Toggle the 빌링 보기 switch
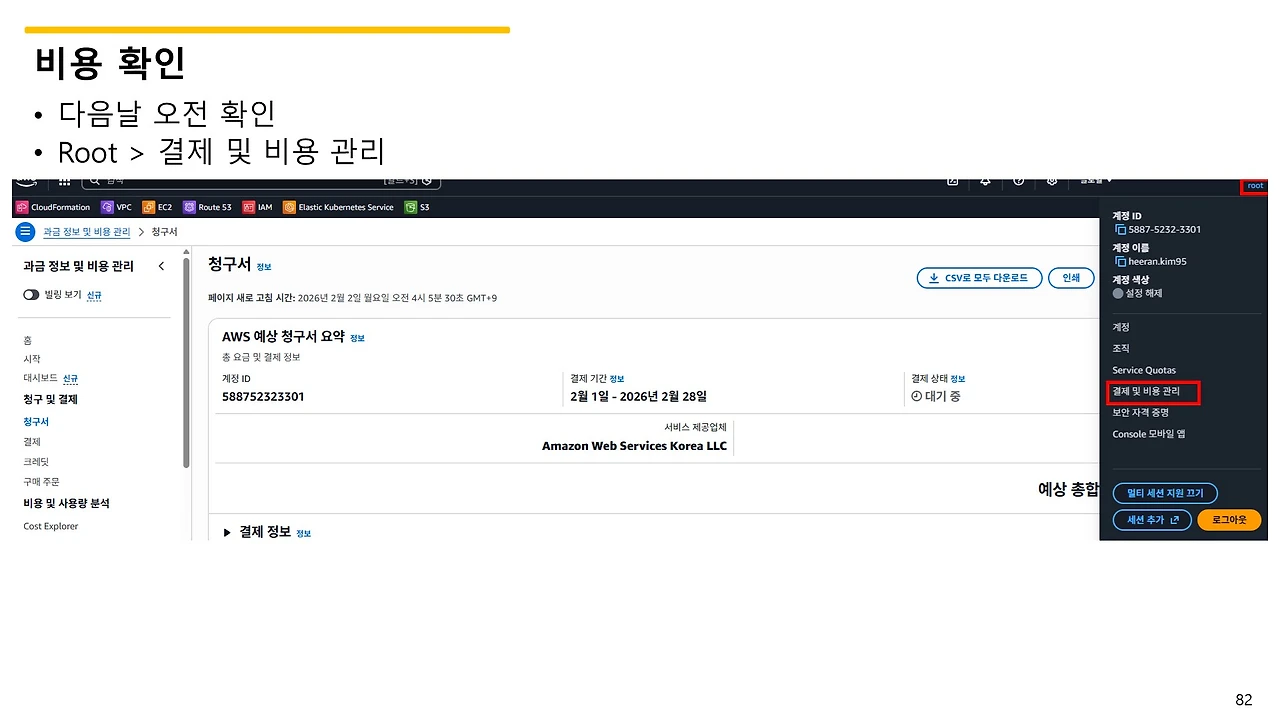Viewport: 1280px width, 720px height. (31, 295)
